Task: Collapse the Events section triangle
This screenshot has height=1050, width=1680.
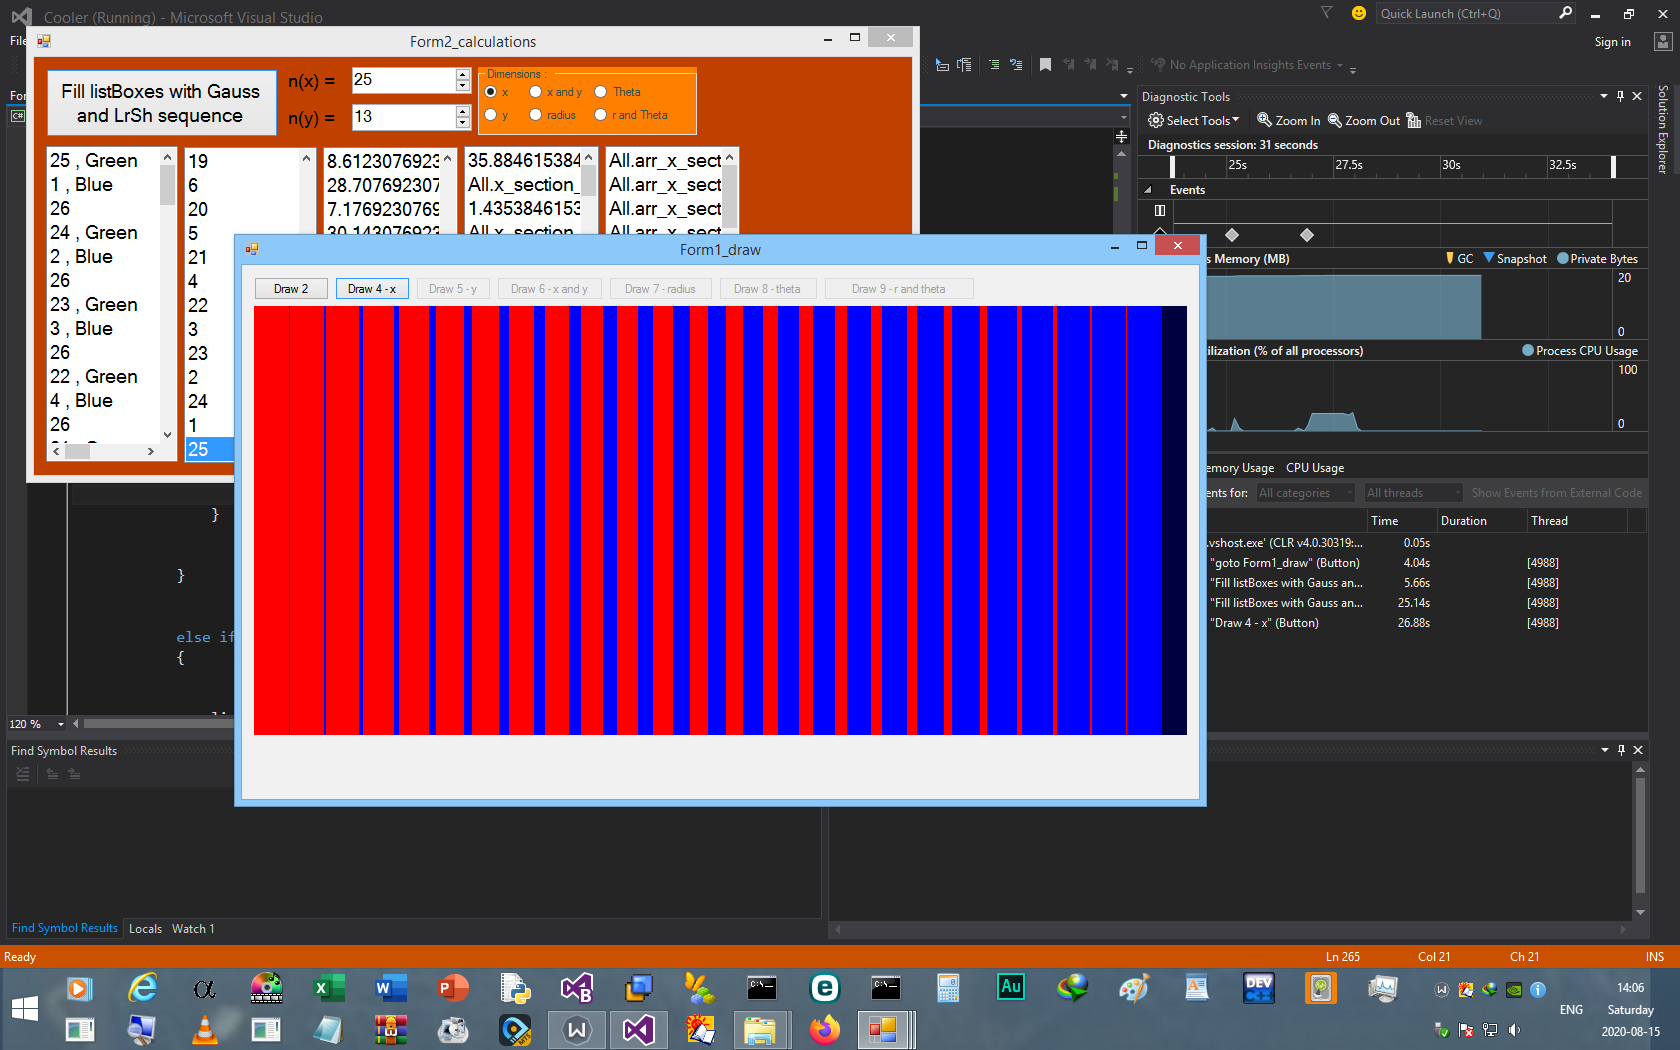Action: [x=1148, y=190]
